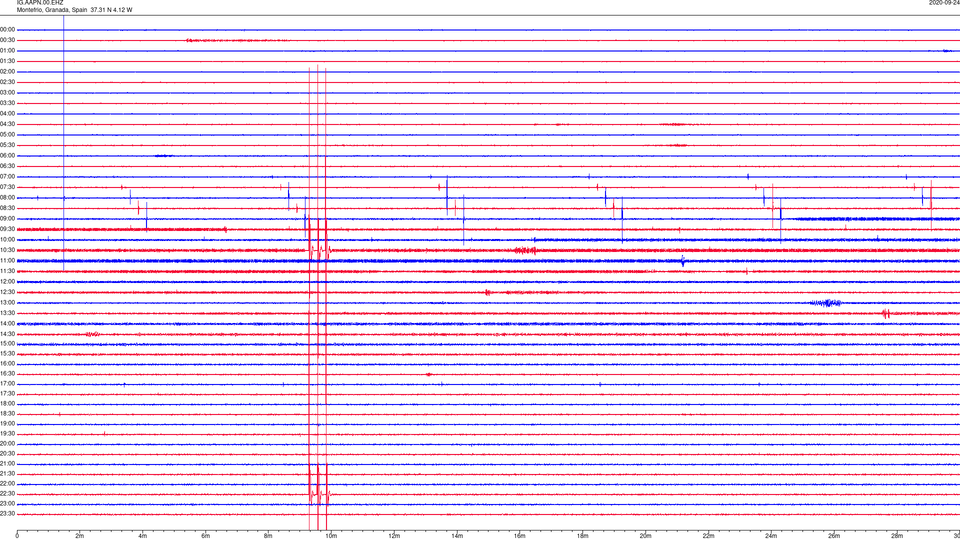The width and height of the screenshot is (960, 540).
Task: Select the 16:00 time label
Action: click(8, 364)
